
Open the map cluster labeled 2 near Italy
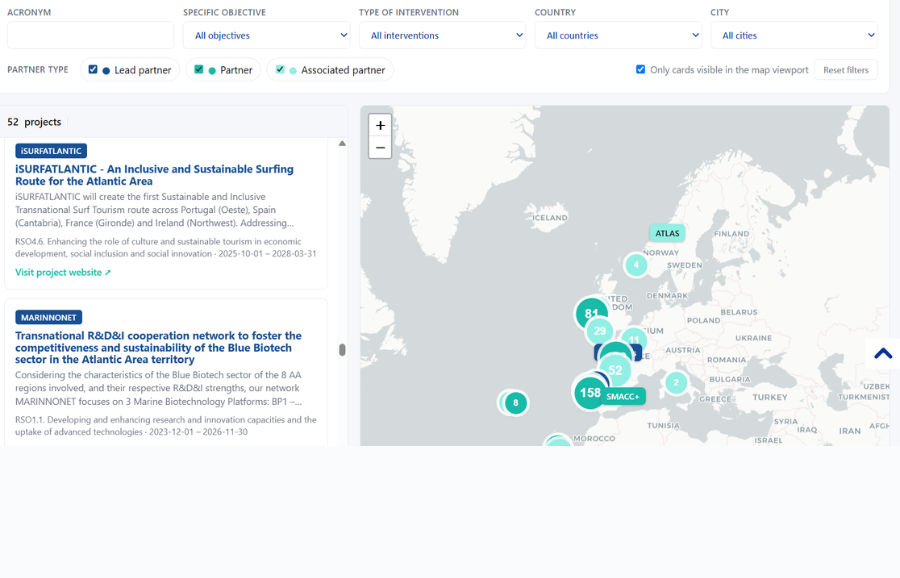coord(676,382)
